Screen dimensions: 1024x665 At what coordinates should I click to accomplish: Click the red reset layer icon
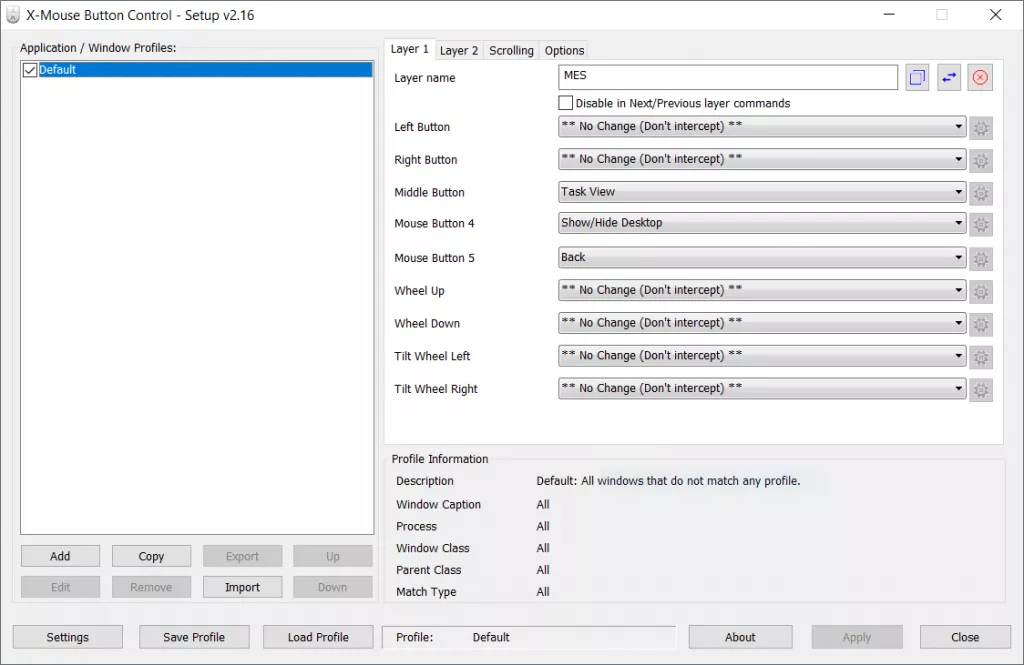coord(980,78)
